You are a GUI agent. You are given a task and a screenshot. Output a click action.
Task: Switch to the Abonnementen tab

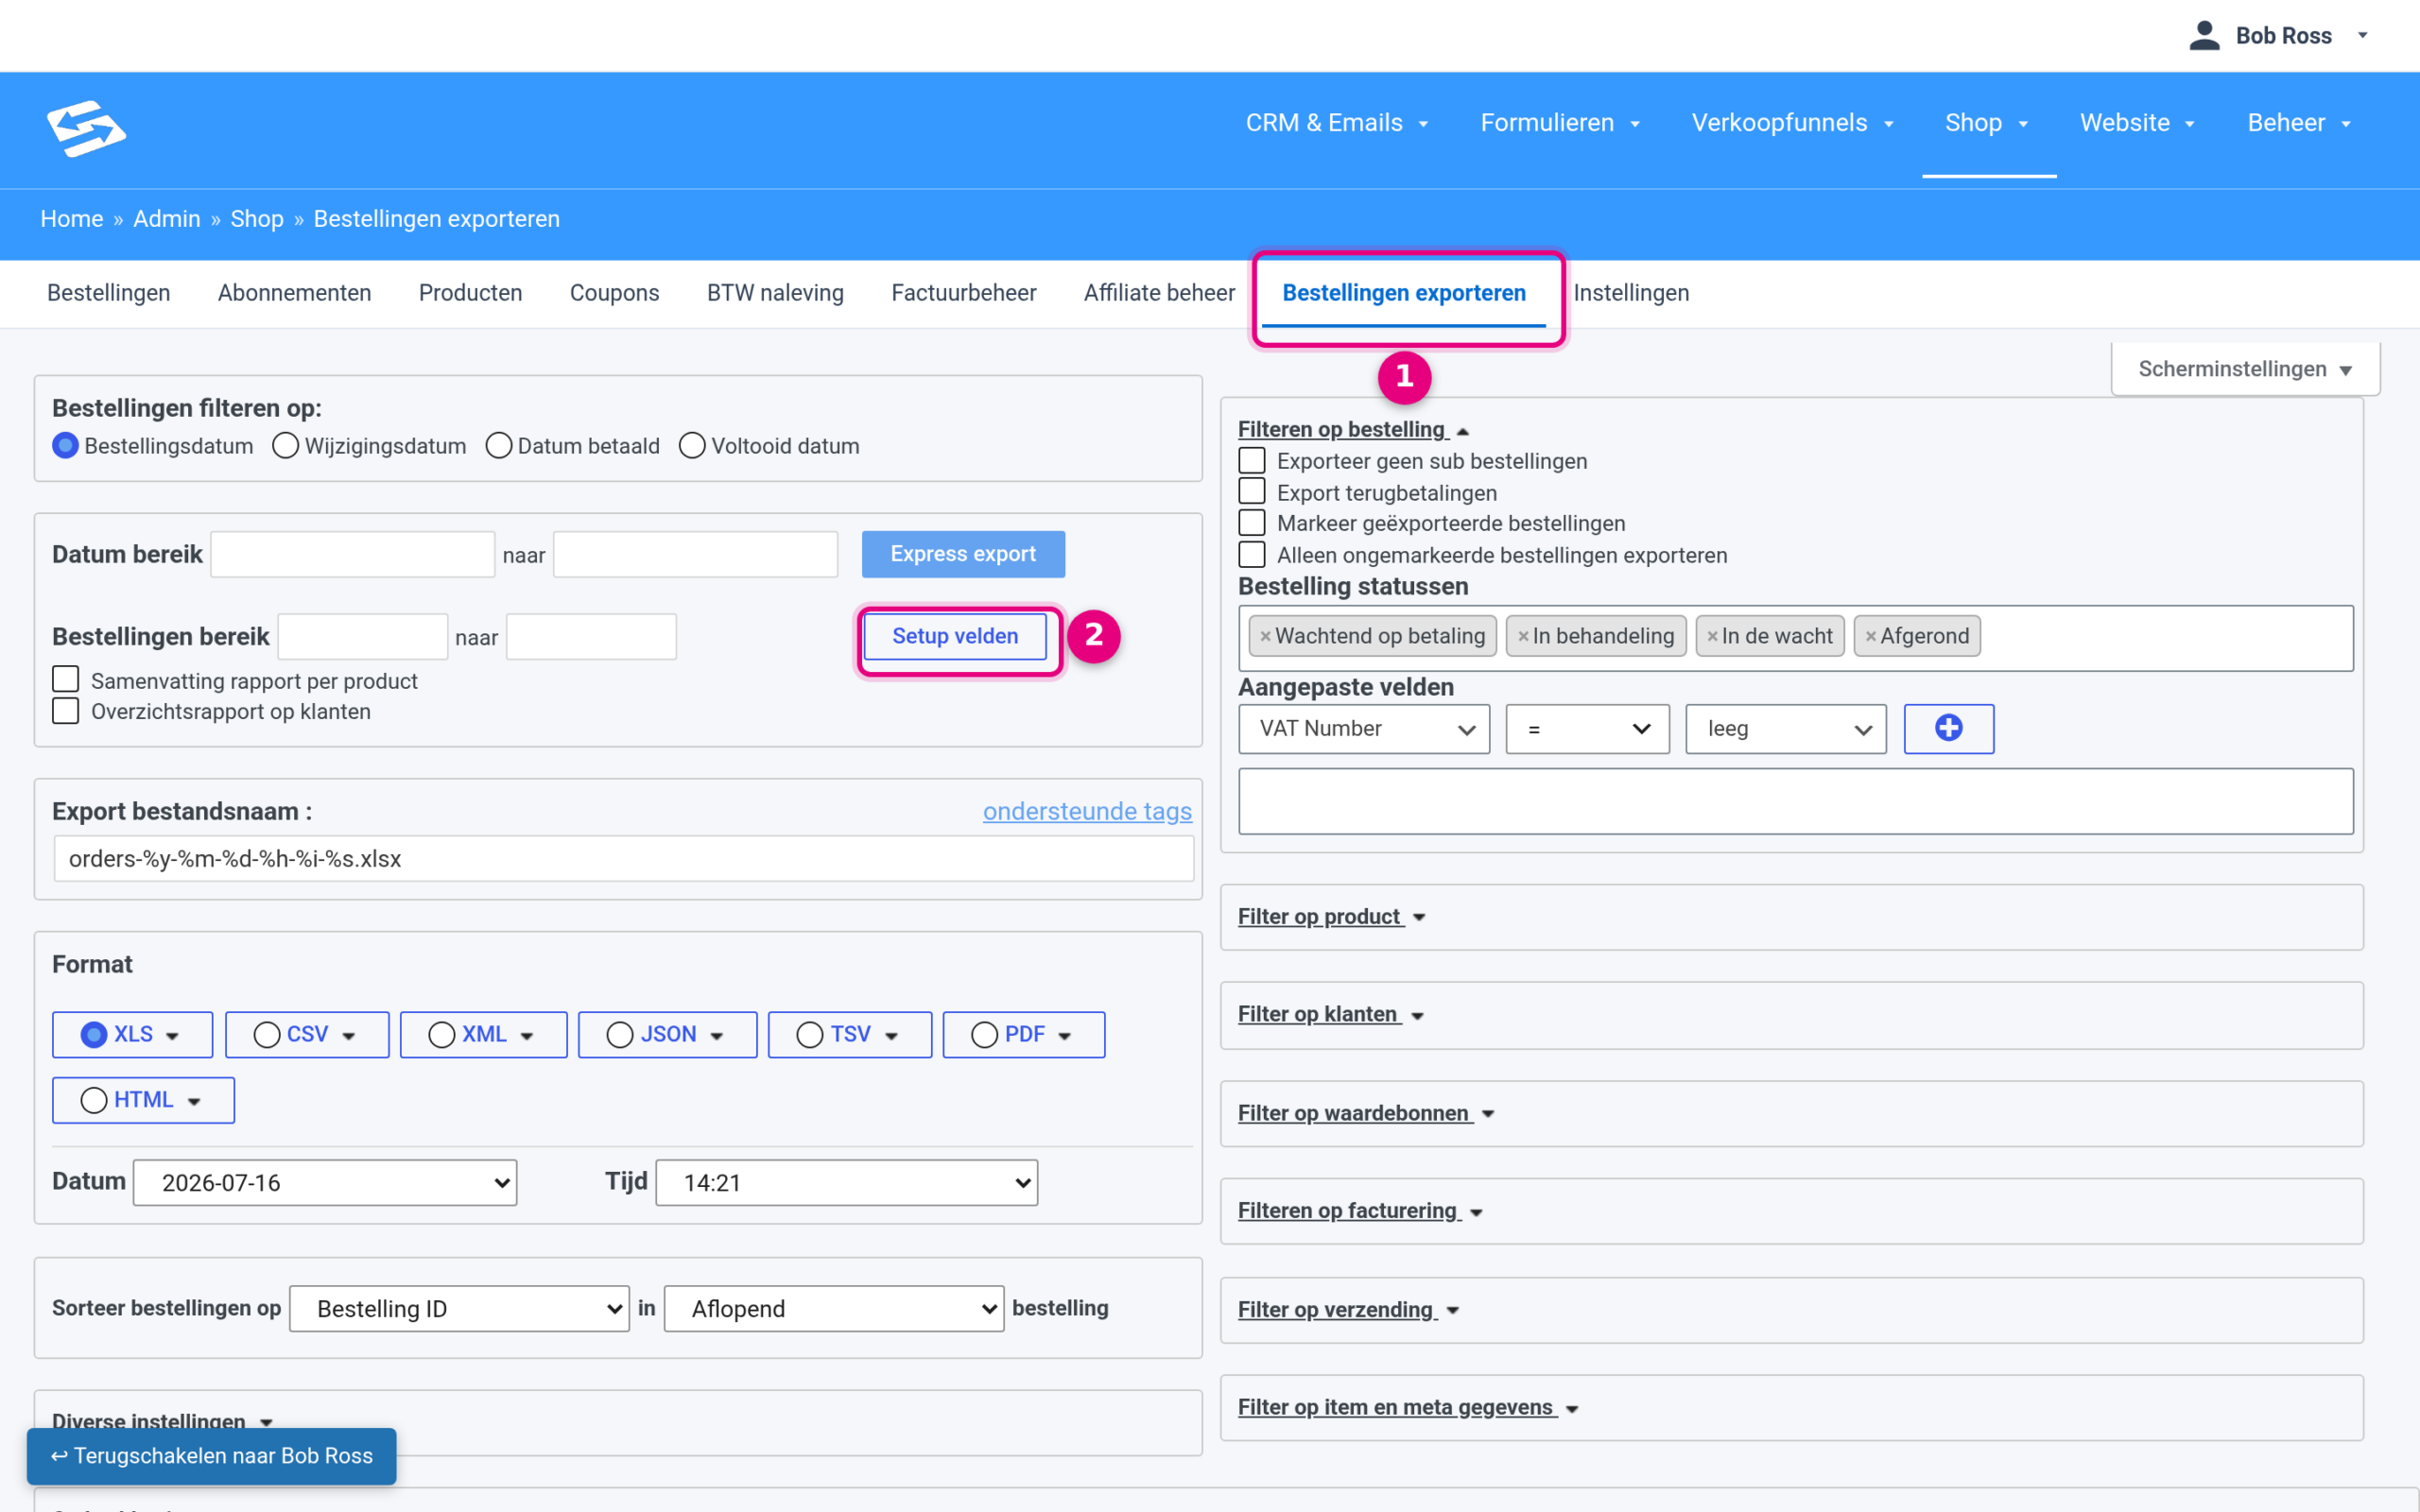[294, 293]
